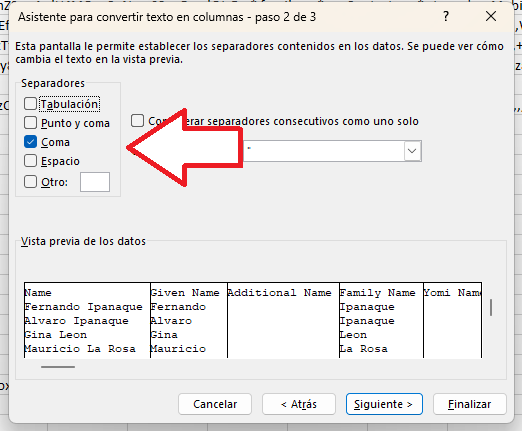Screen dimensions: 522x431
Task: Close the text to columns wizard
Action: pyautogui.click(x=491, y=16)
